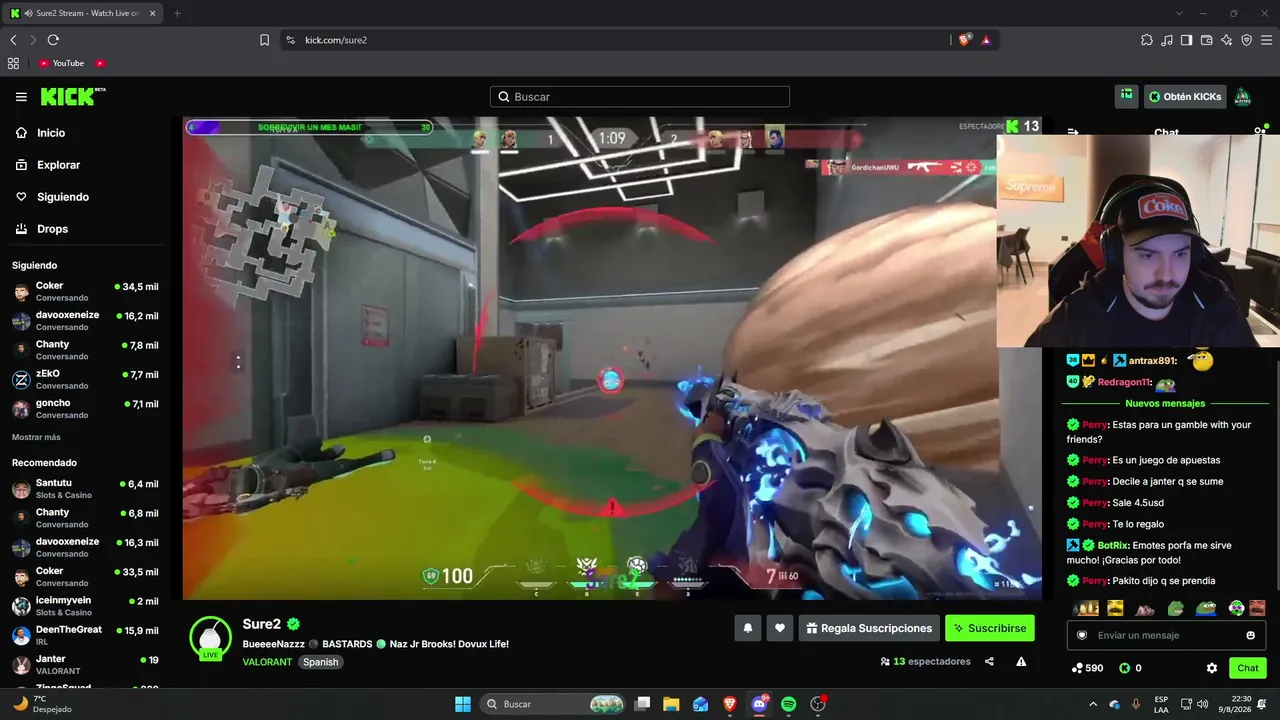Open browser extensions puzzle icon
This screenshot has width=1280, height=720.
pos(1147,40)
